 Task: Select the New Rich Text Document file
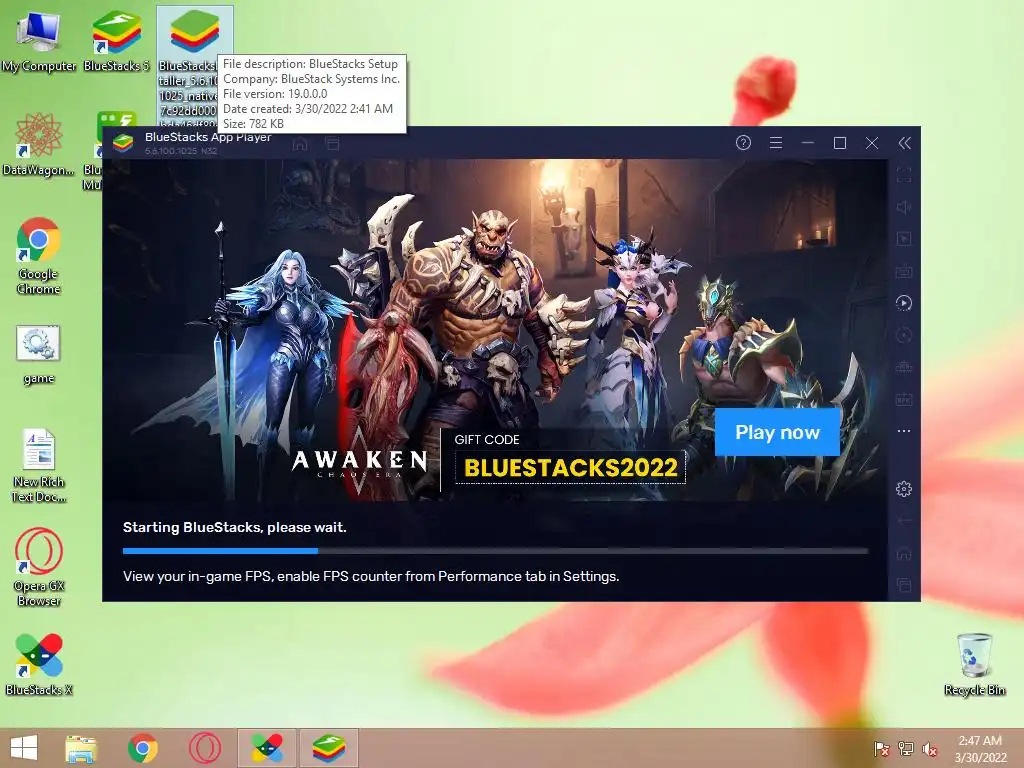(39, 466)
